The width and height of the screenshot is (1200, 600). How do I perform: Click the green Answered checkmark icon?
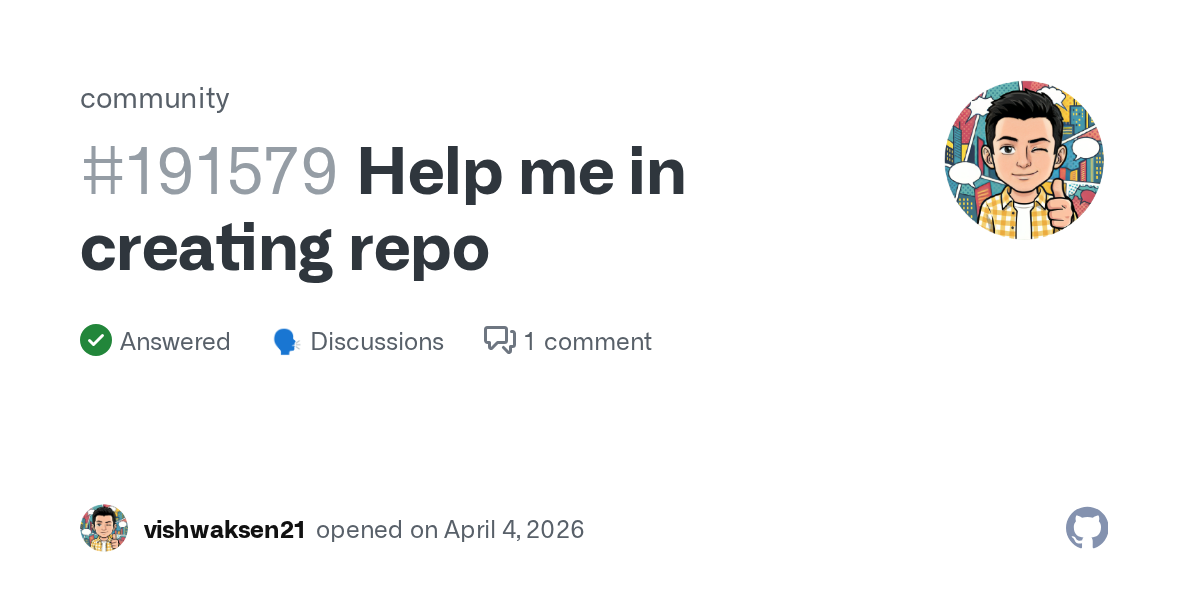click(x=96, y=341)
